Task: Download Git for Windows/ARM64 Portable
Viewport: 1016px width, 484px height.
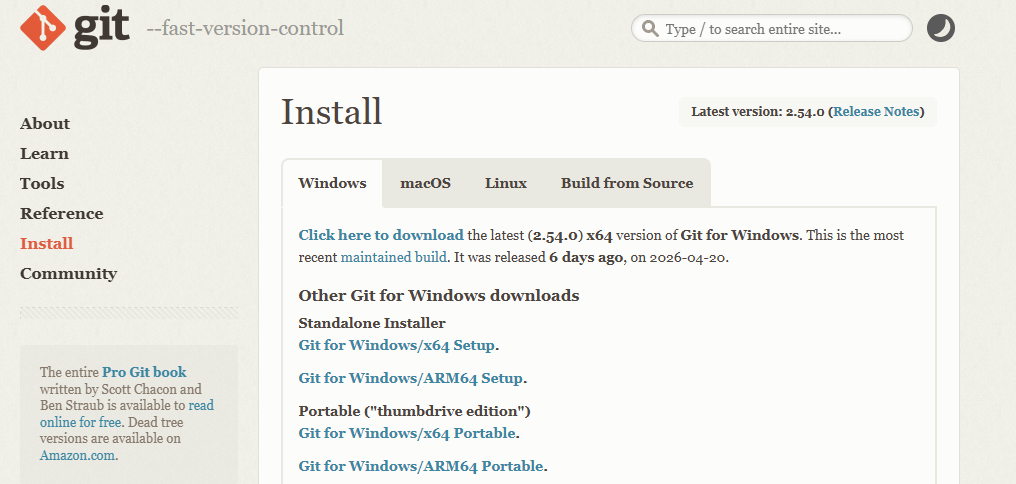Action: point(421,467)
